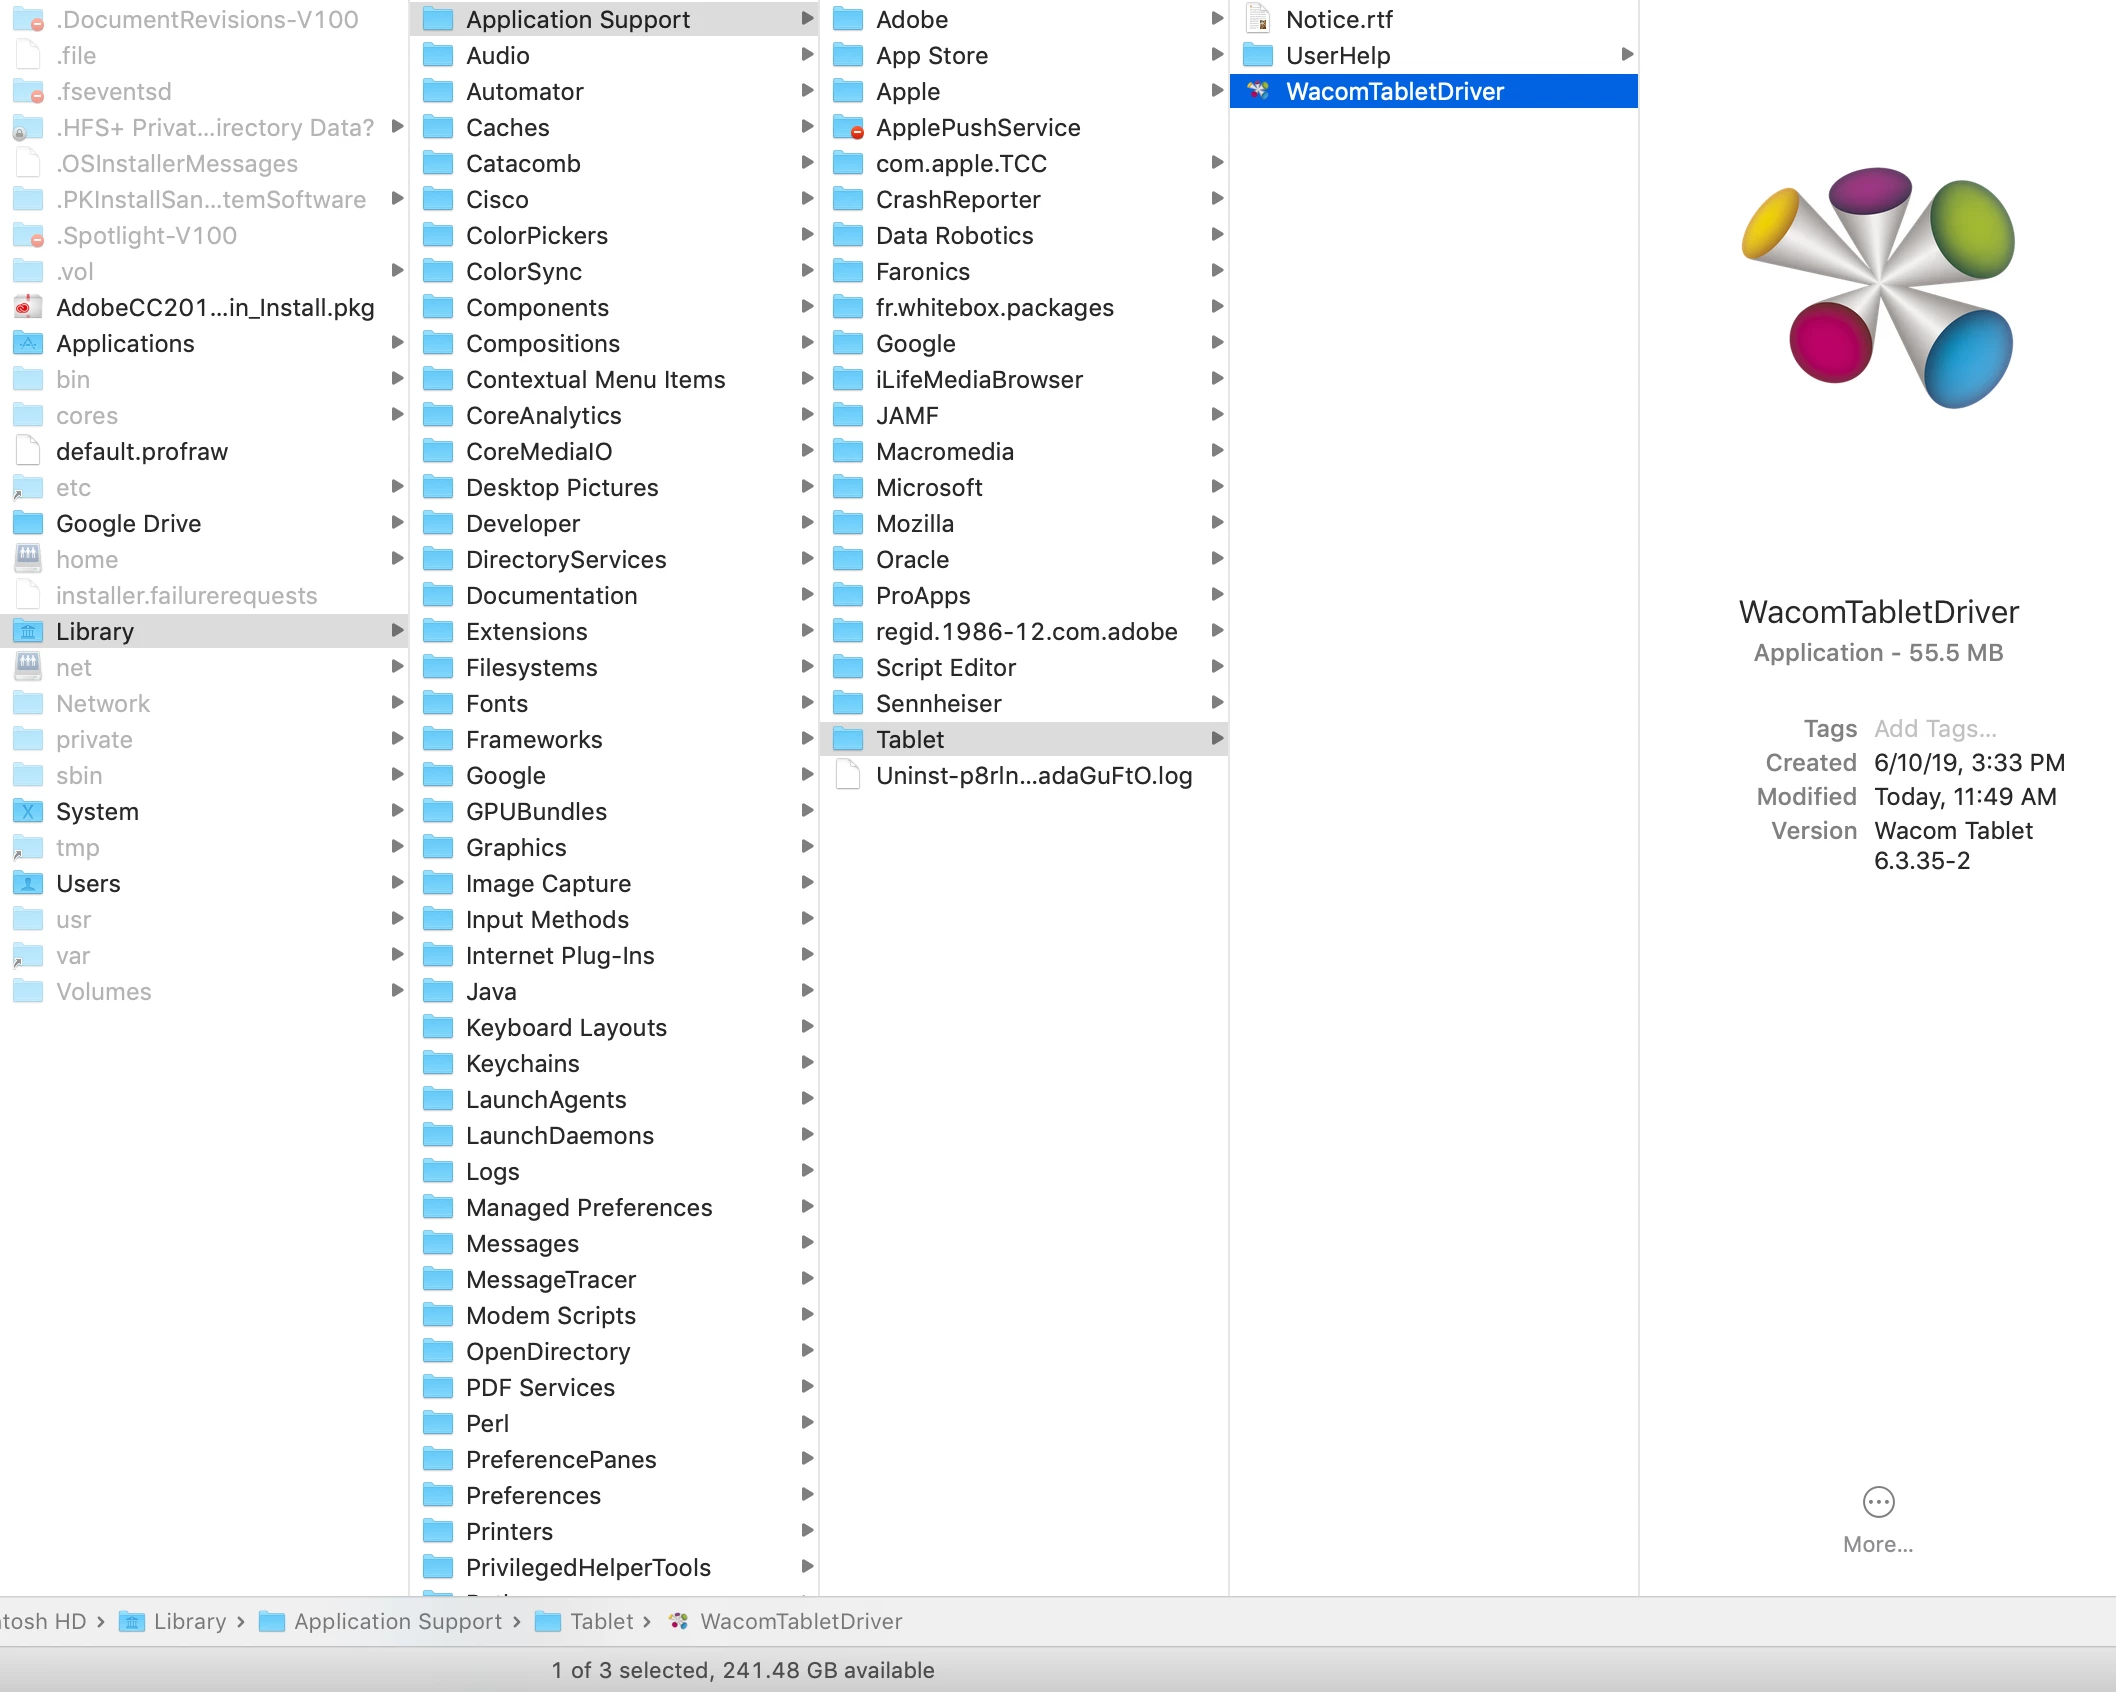Expand the Fonts folder arrow
This screenshot has height=1692, width=2116.
[807, 702]
